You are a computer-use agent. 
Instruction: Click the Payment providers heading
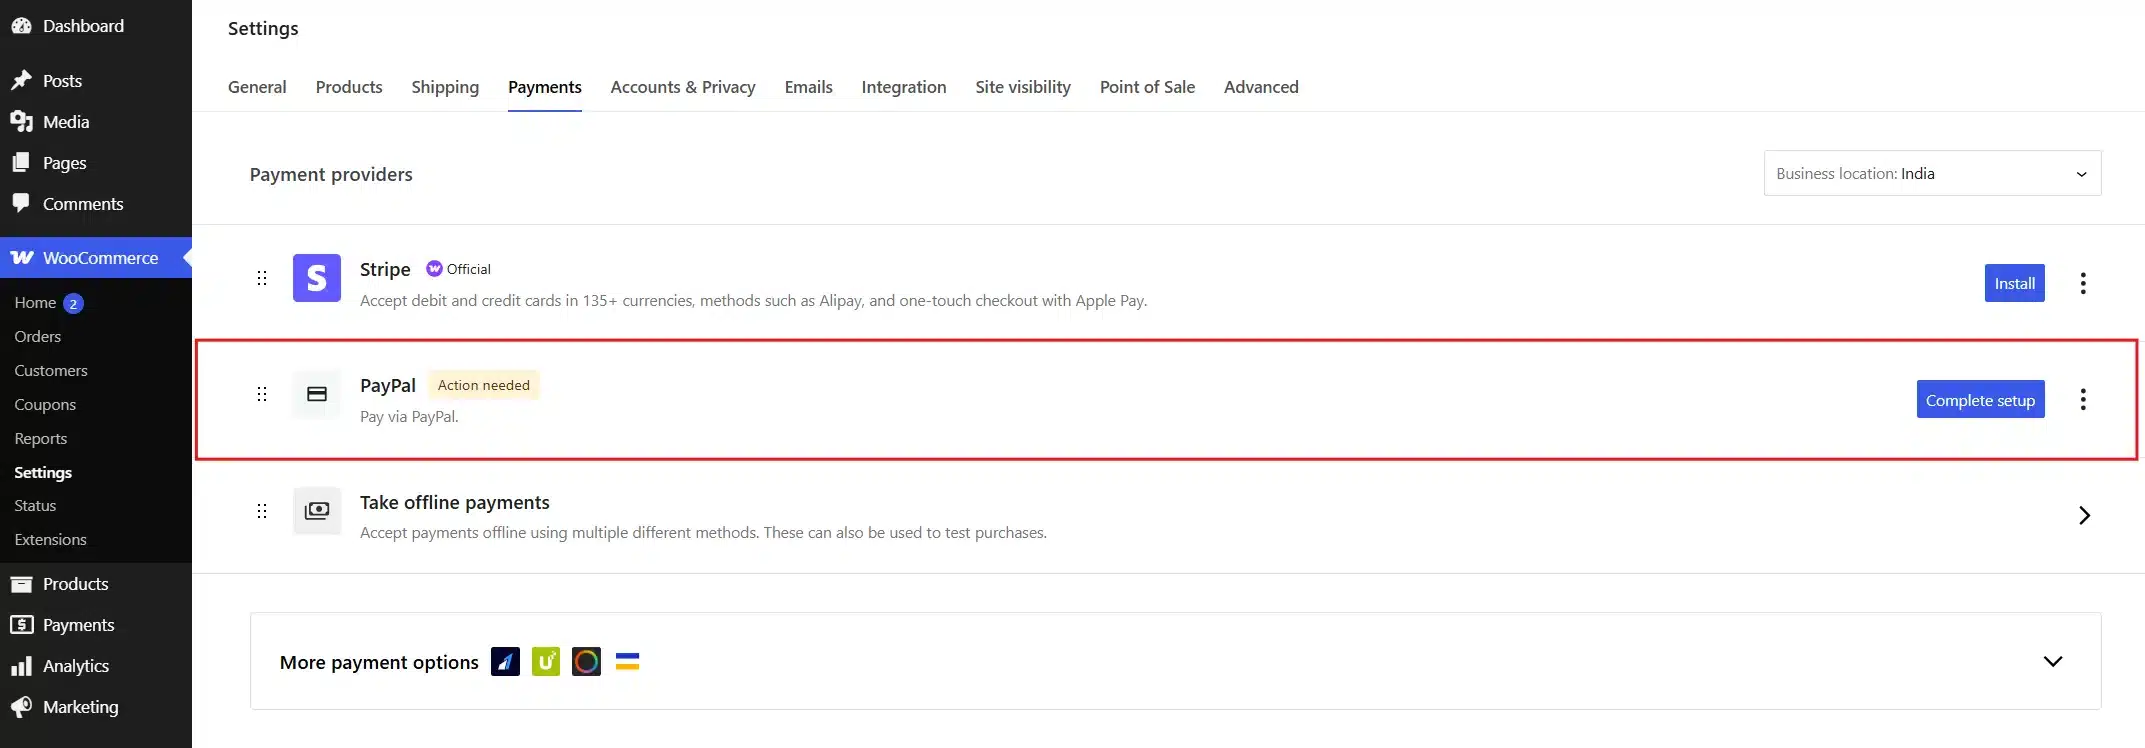(331, 174)
